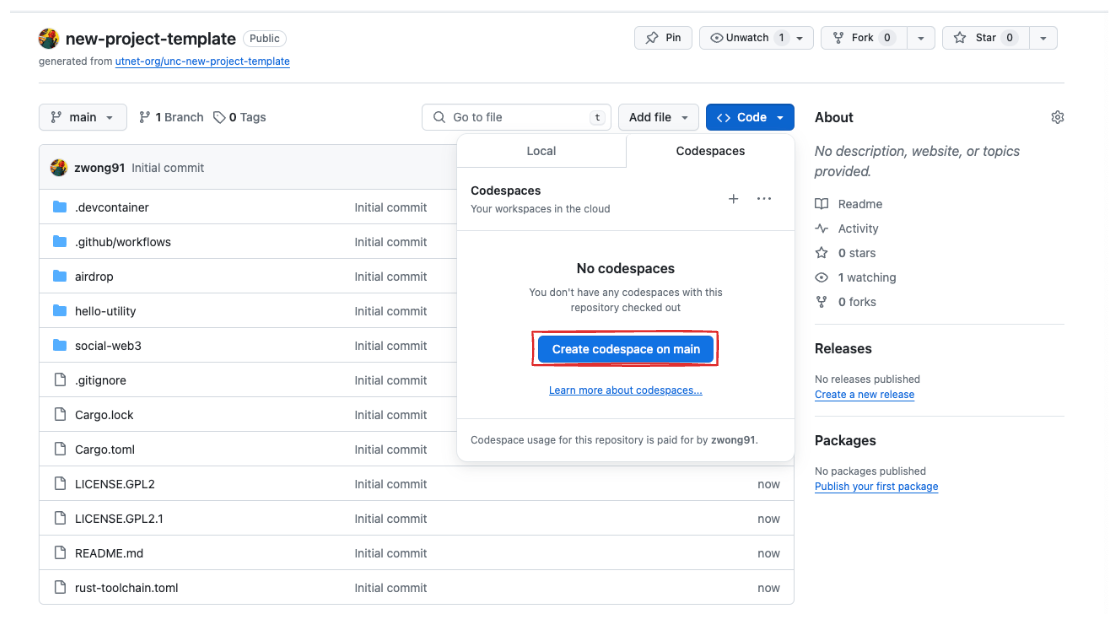Open the main branch selector dropdown
The height and width of the screenshot is (624, 1118).
tap(83, 117)
